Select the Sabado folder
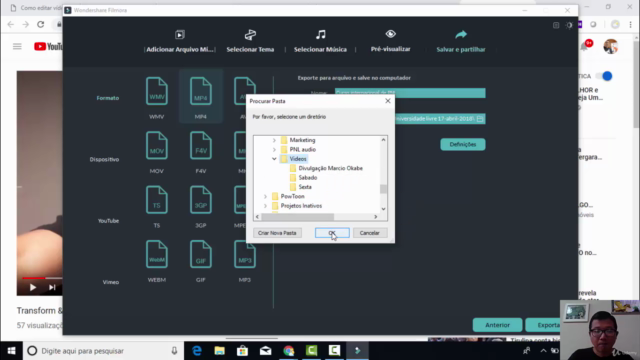Screen dimensions: 640x360 tap(308, 178)
